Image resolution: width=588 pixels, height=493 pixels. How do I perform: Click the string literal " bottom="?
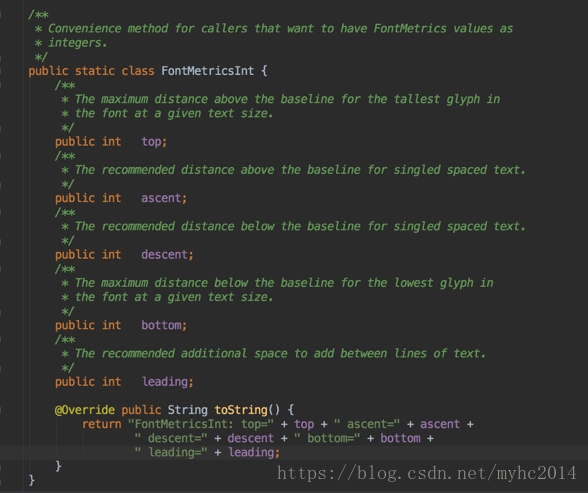click(327, 438)
